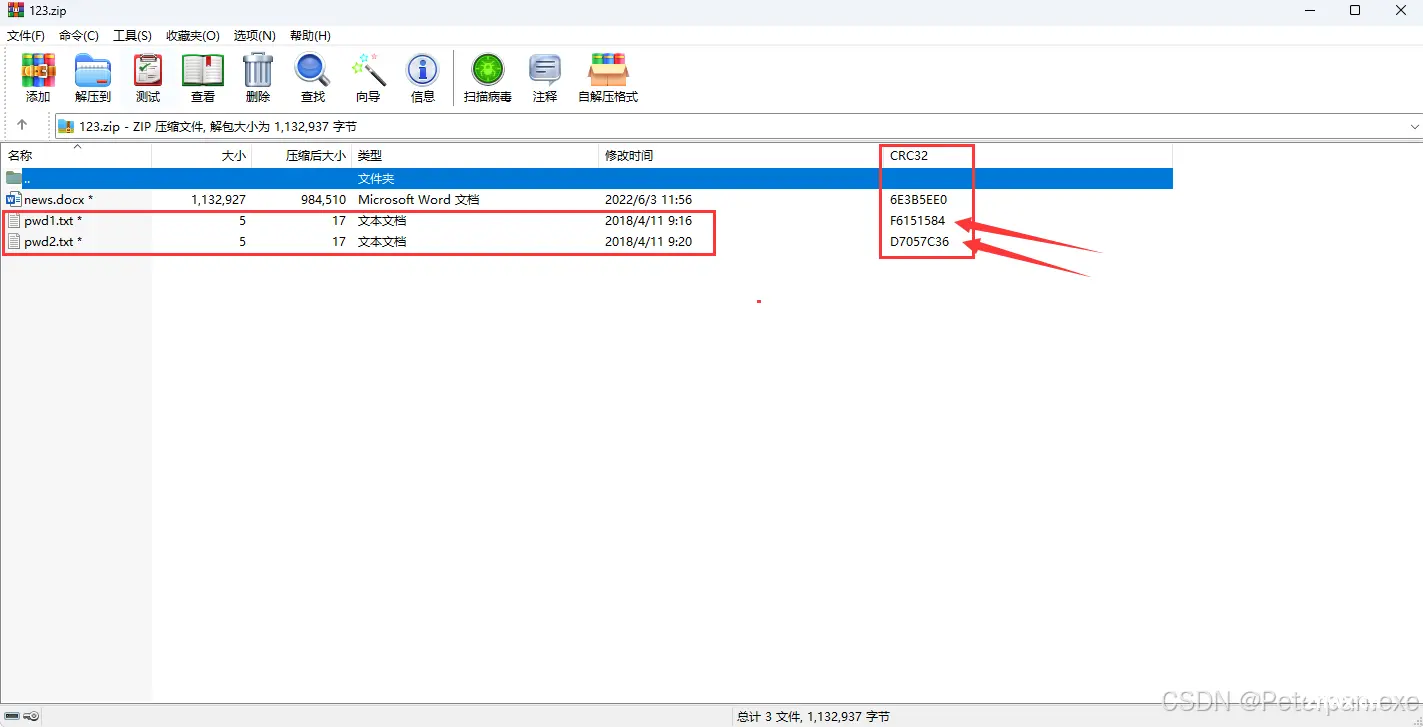Click CRC32 value 6E3B5EE0
This screenshot has height=727, width=1423.
click(x=918, y=199)
